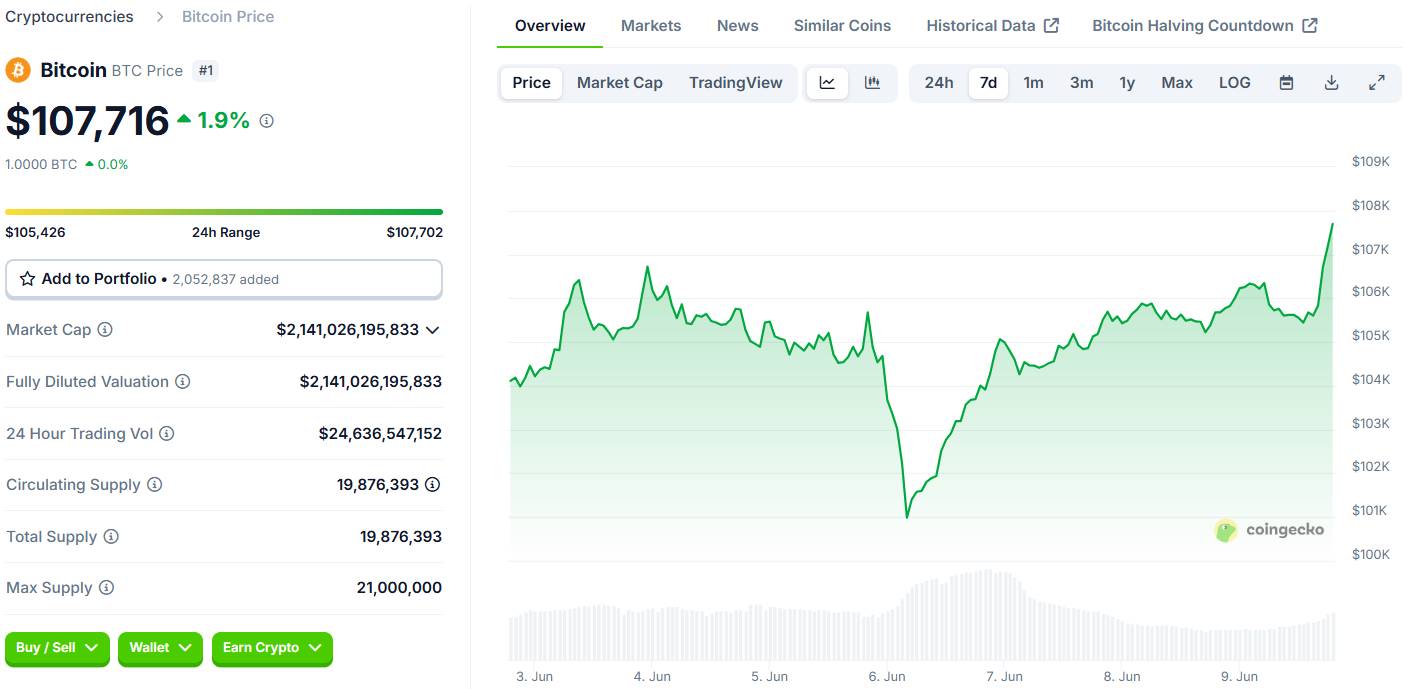
Task: Select the TradingView chart toggle
Action: (736, 83)
